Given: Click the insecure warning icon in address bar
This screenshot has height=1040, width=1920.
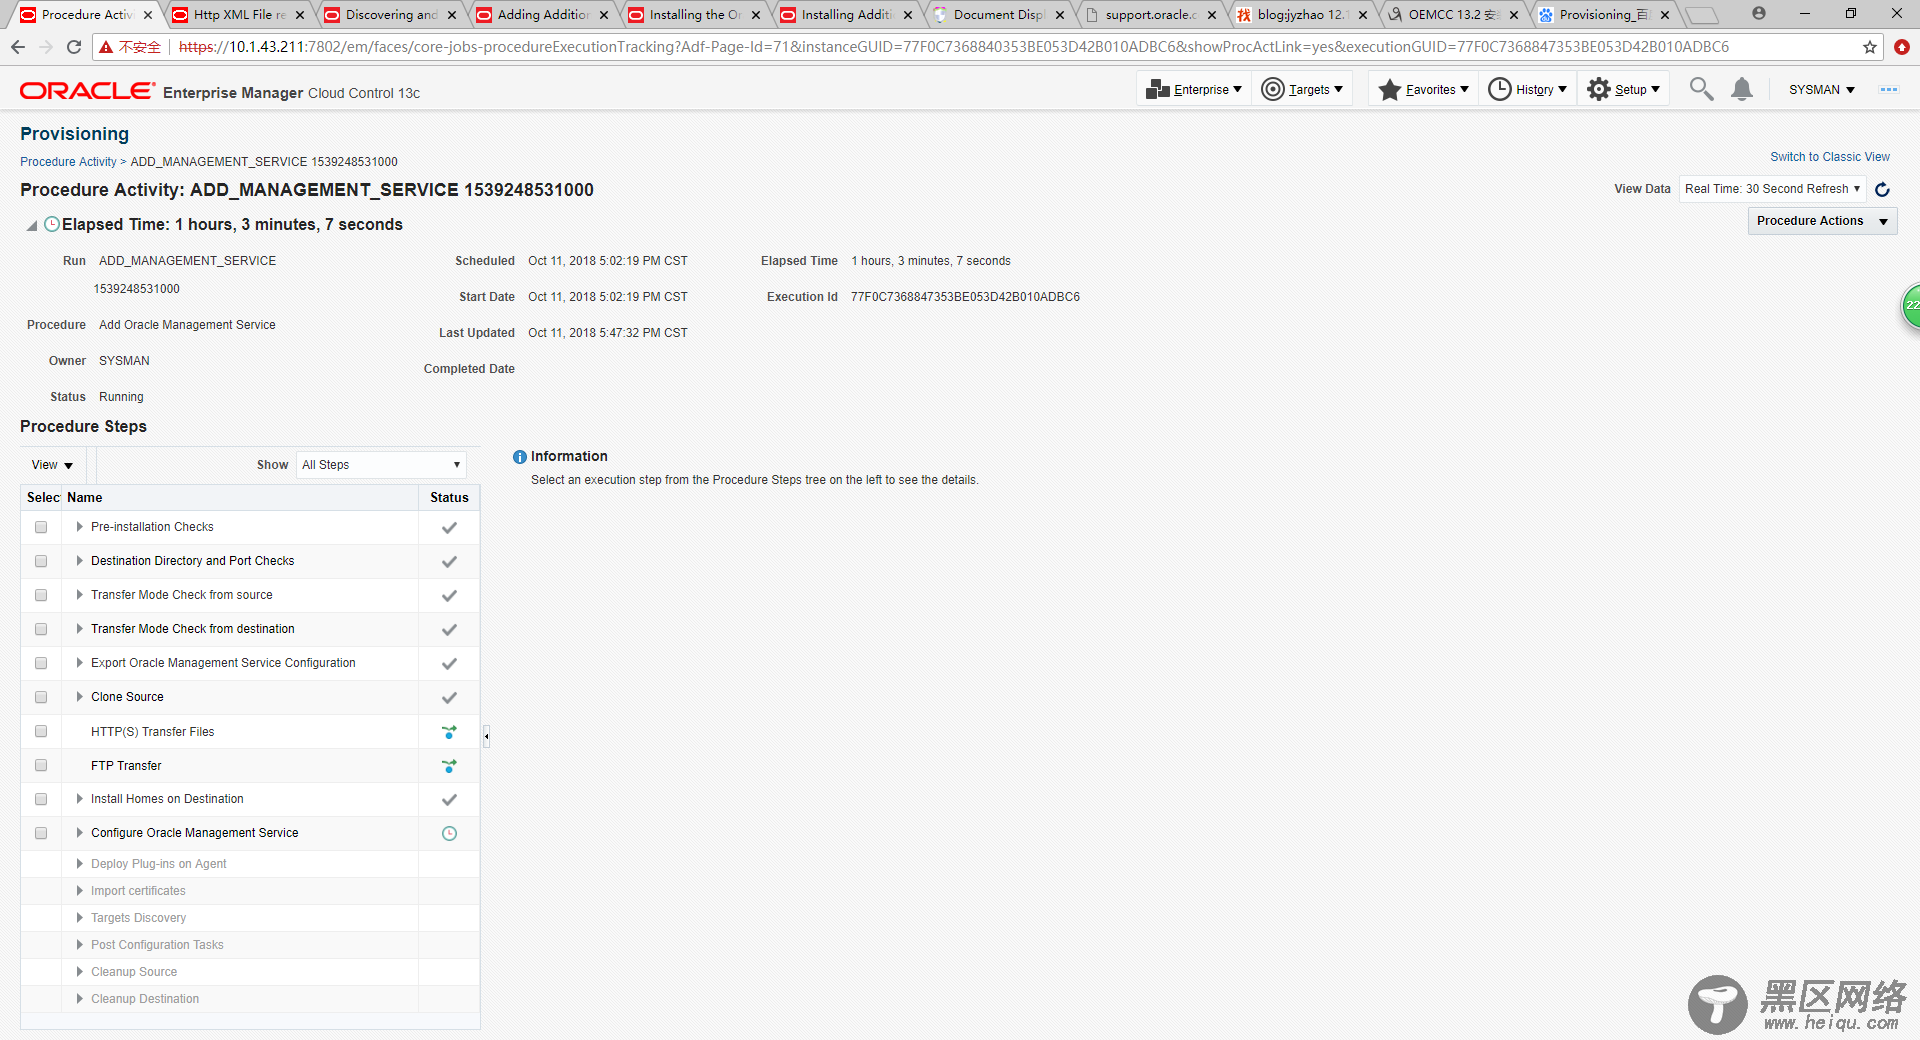Looking at the screenshot, I should click(x=106, y=47).
